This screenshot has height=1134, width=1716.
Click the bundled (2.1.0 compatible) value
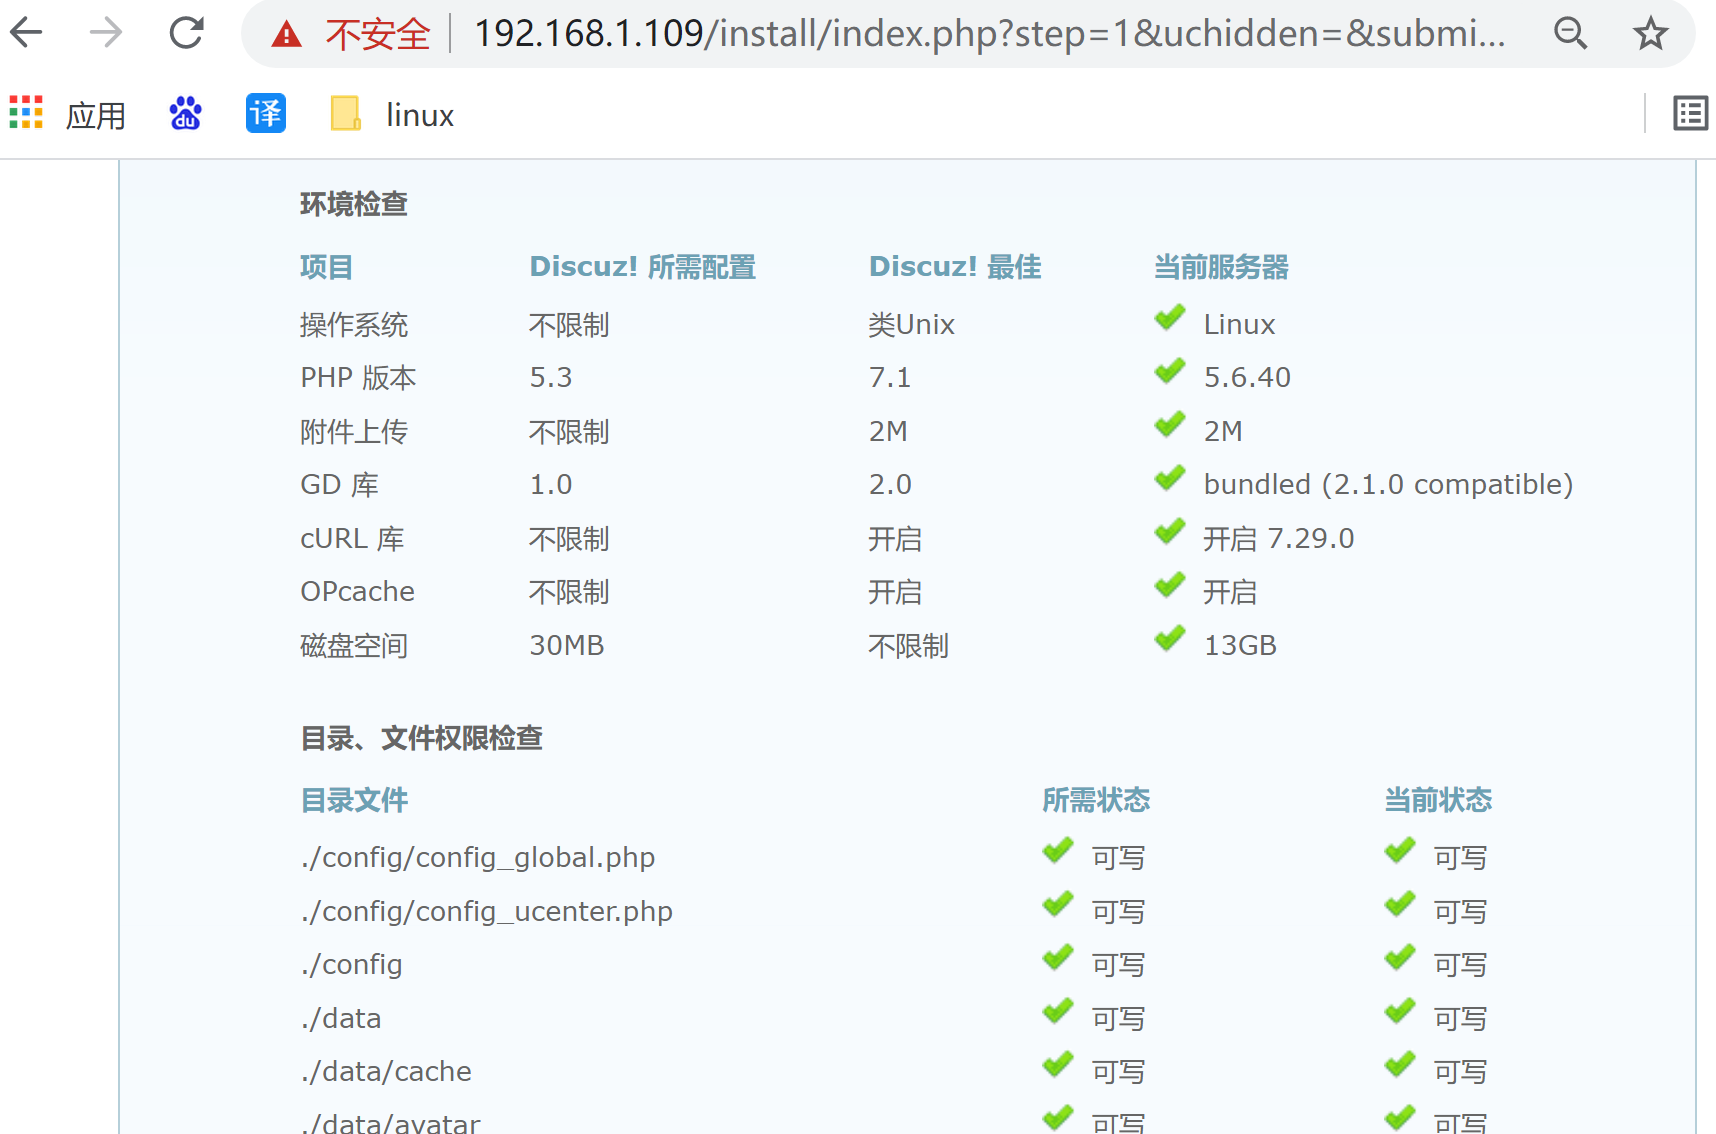(1388, 485)
